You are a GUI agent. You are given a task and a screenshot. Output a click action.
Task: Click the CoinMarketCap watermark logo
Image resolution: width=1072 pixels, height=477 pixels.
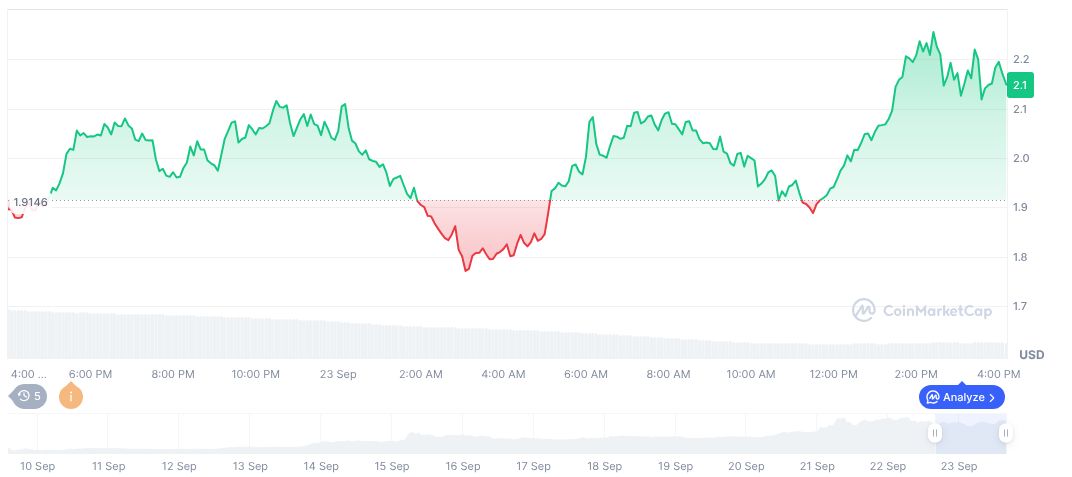[922, 311]
